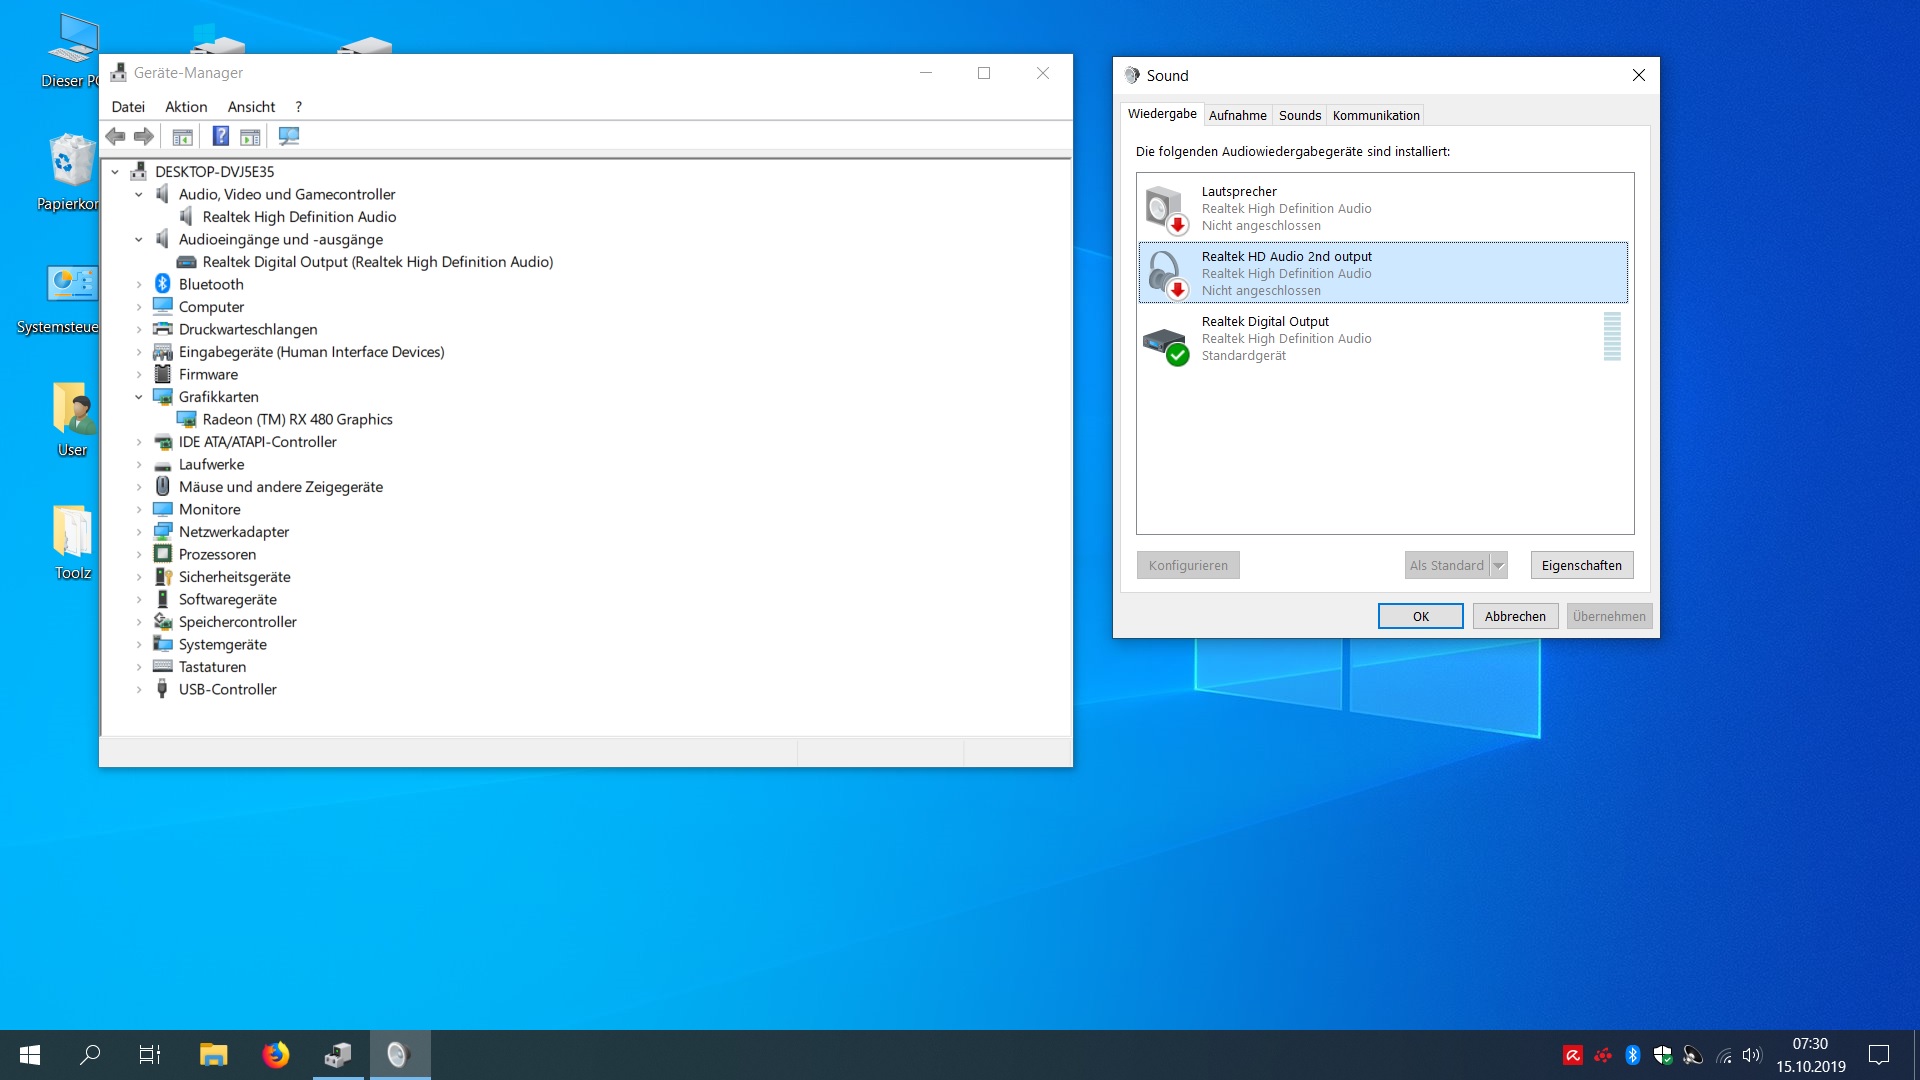Click the scan for hardware changes icon
The image size is (1920, 1080).
pos(289,136)
